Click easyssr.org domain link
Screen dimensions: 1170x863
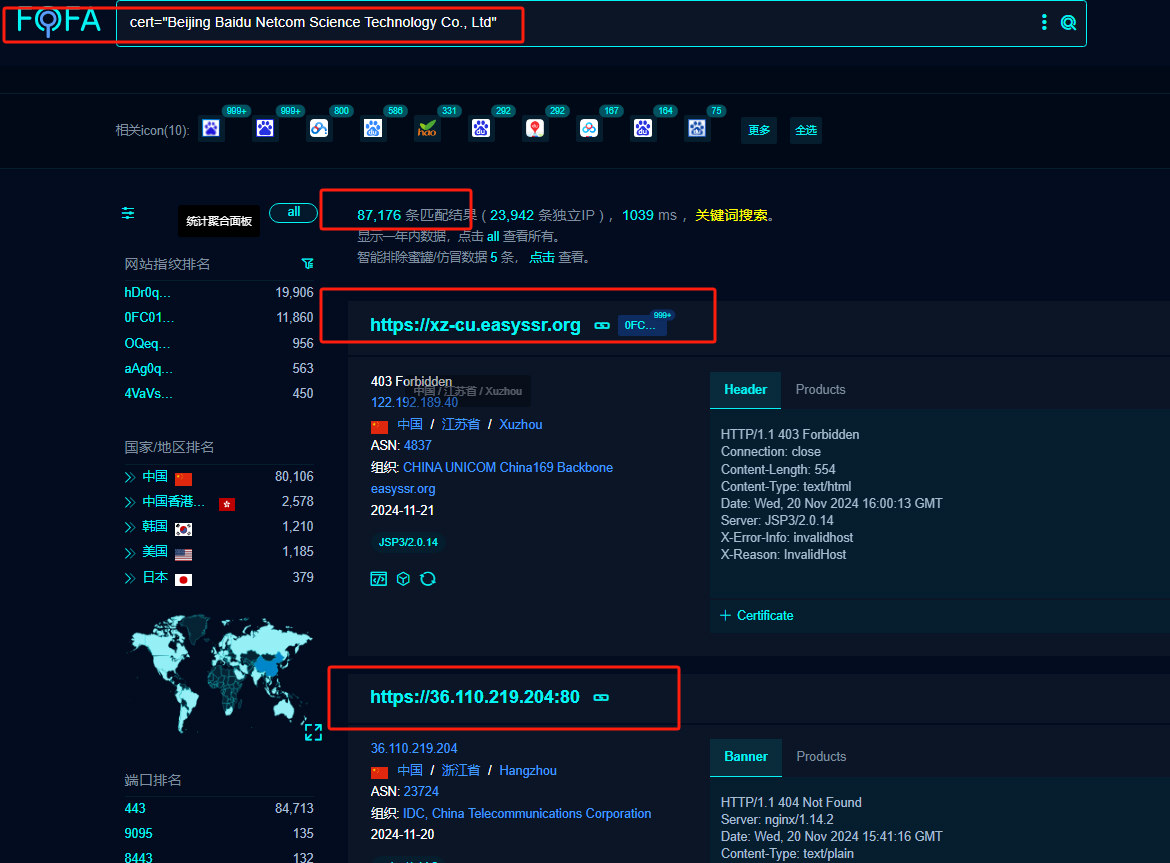(403, 489)
